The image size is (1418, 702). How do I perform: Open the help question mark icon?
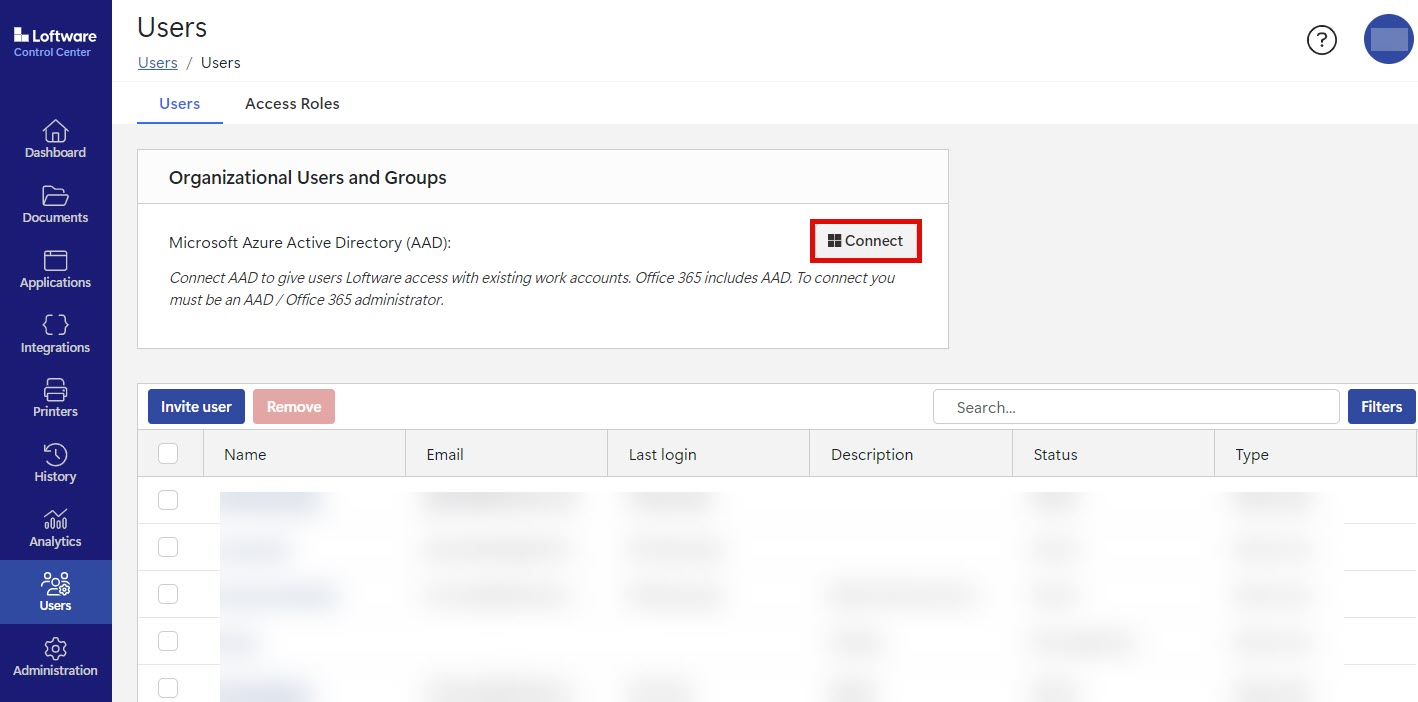(x=1322, y=40)
